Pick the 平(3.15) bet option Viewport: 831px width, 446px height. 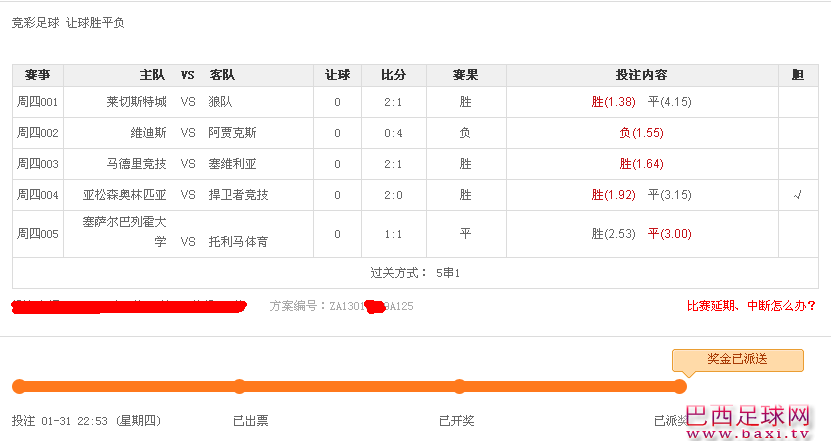pos(669,195)
